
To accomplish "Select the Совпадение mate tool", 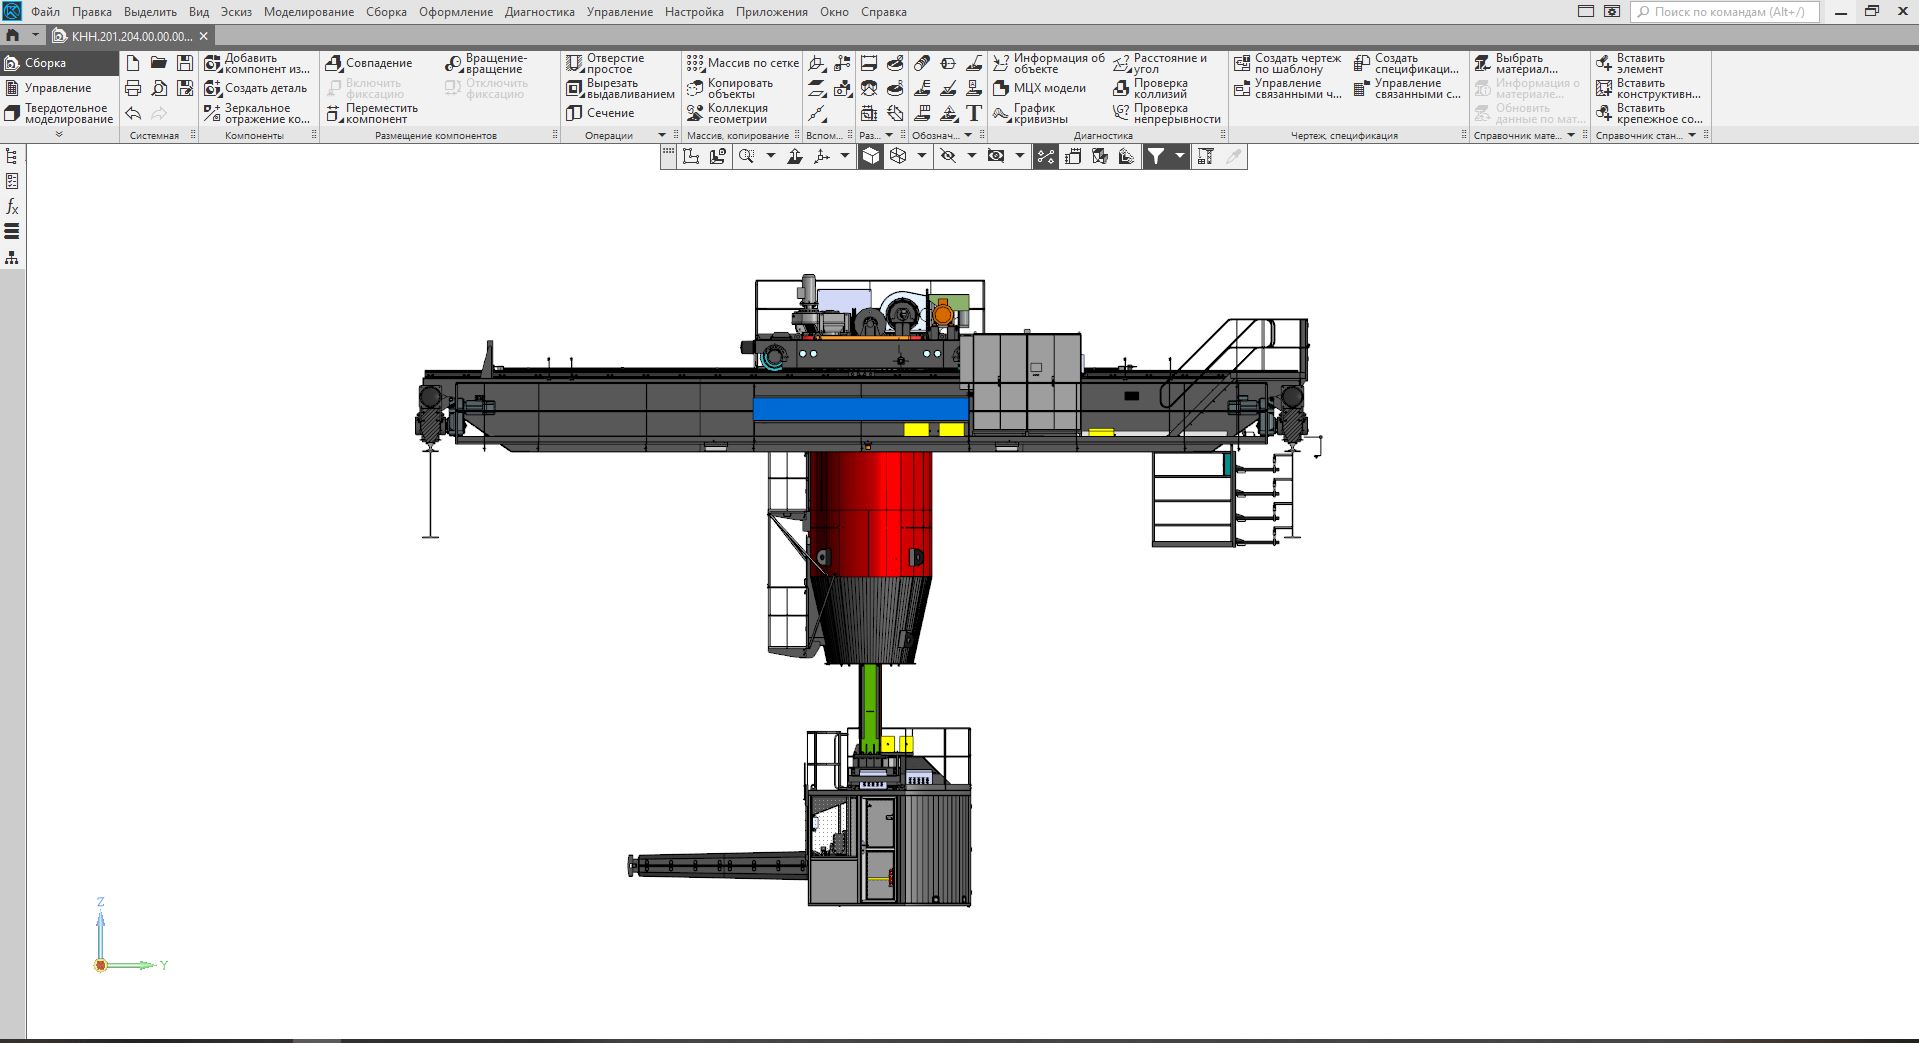I will [x=369, y=63].
